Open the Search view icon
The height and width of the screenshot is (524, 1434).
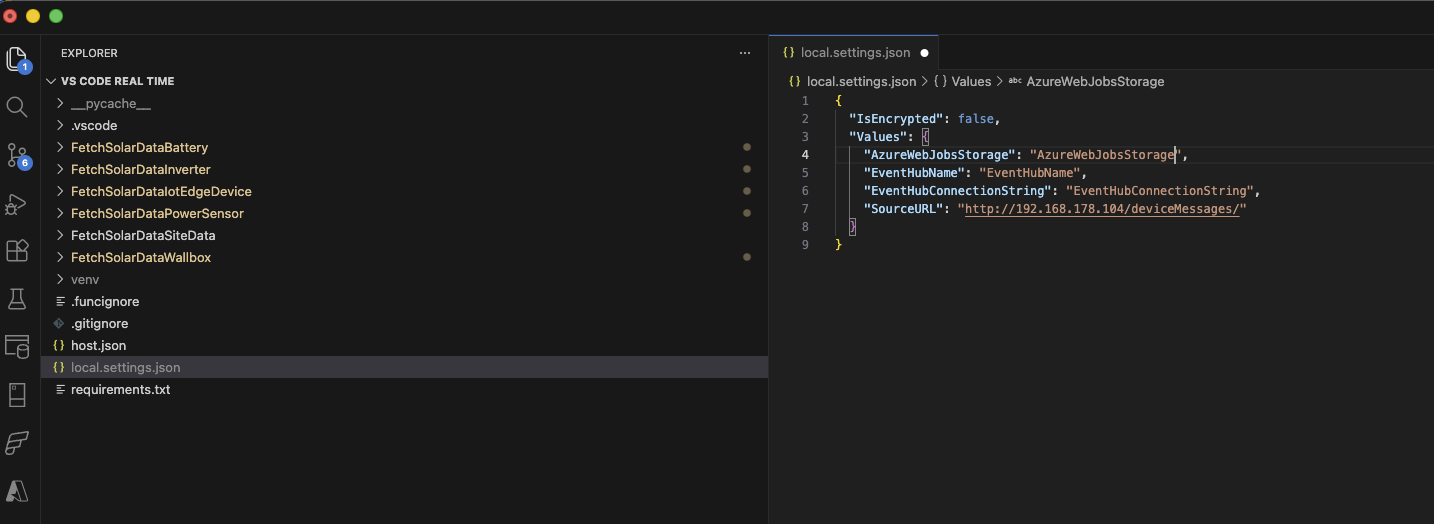(17, 107)
